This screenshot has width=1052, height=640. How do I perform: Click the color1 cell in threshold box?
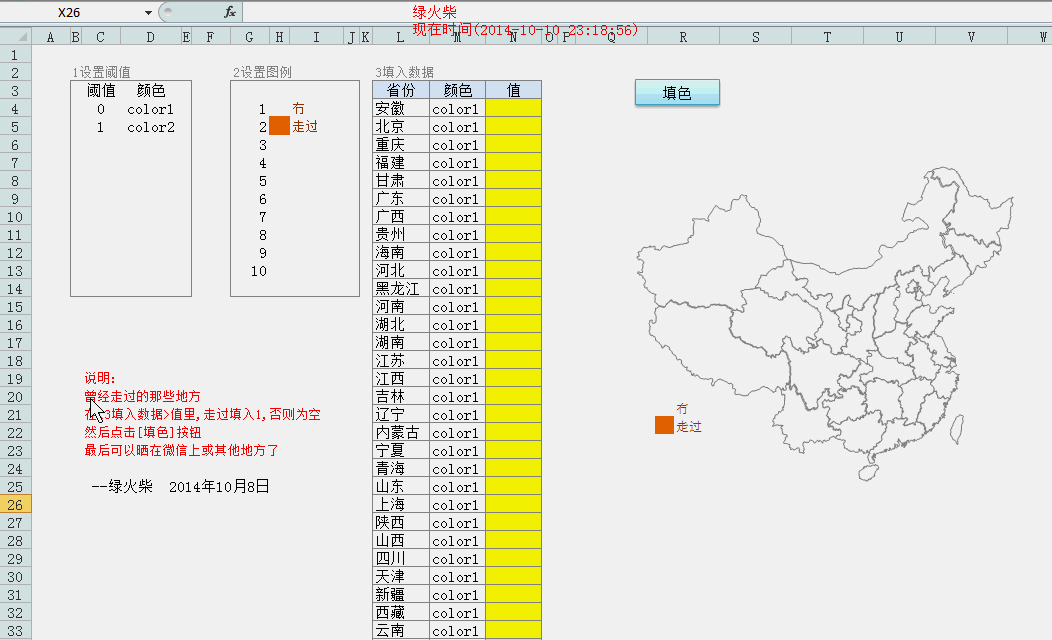click(x=150, y=109)
